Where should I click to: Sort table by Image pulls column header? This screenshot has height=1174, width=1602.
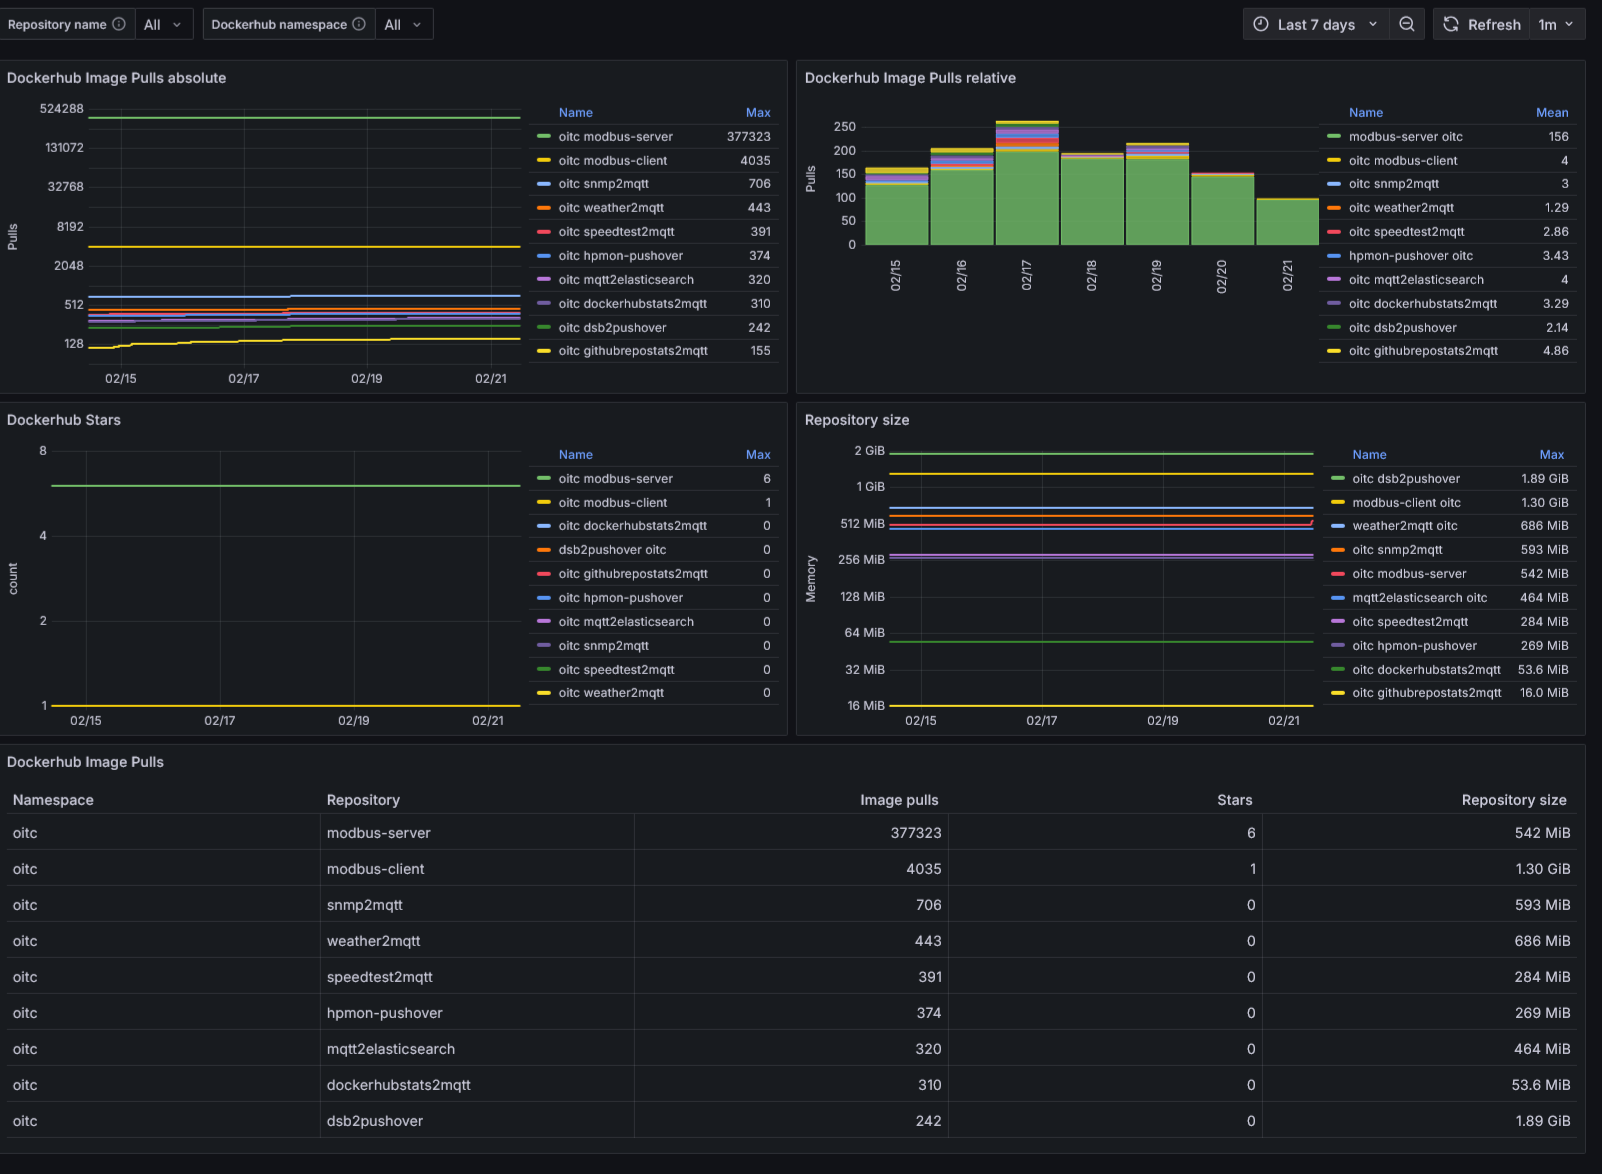(898, 800)
